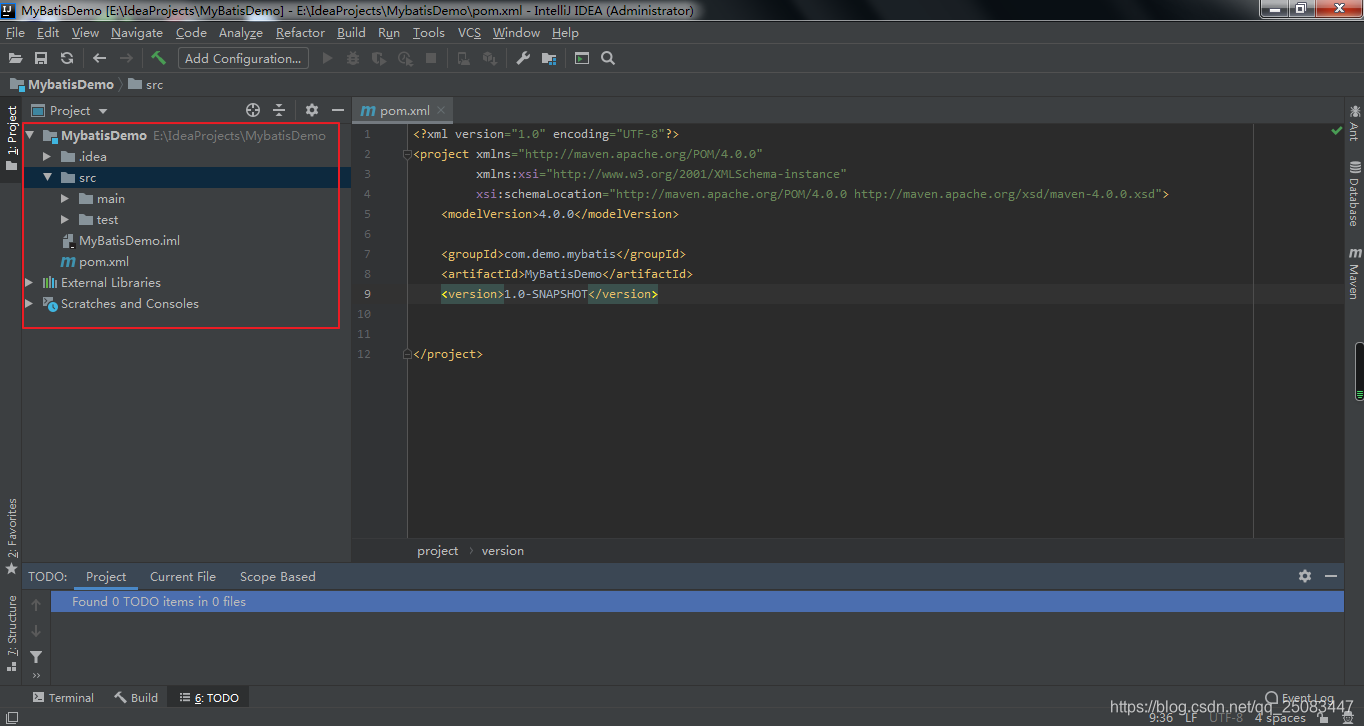
Task: Expand the main folder
Action: (65, 198)
